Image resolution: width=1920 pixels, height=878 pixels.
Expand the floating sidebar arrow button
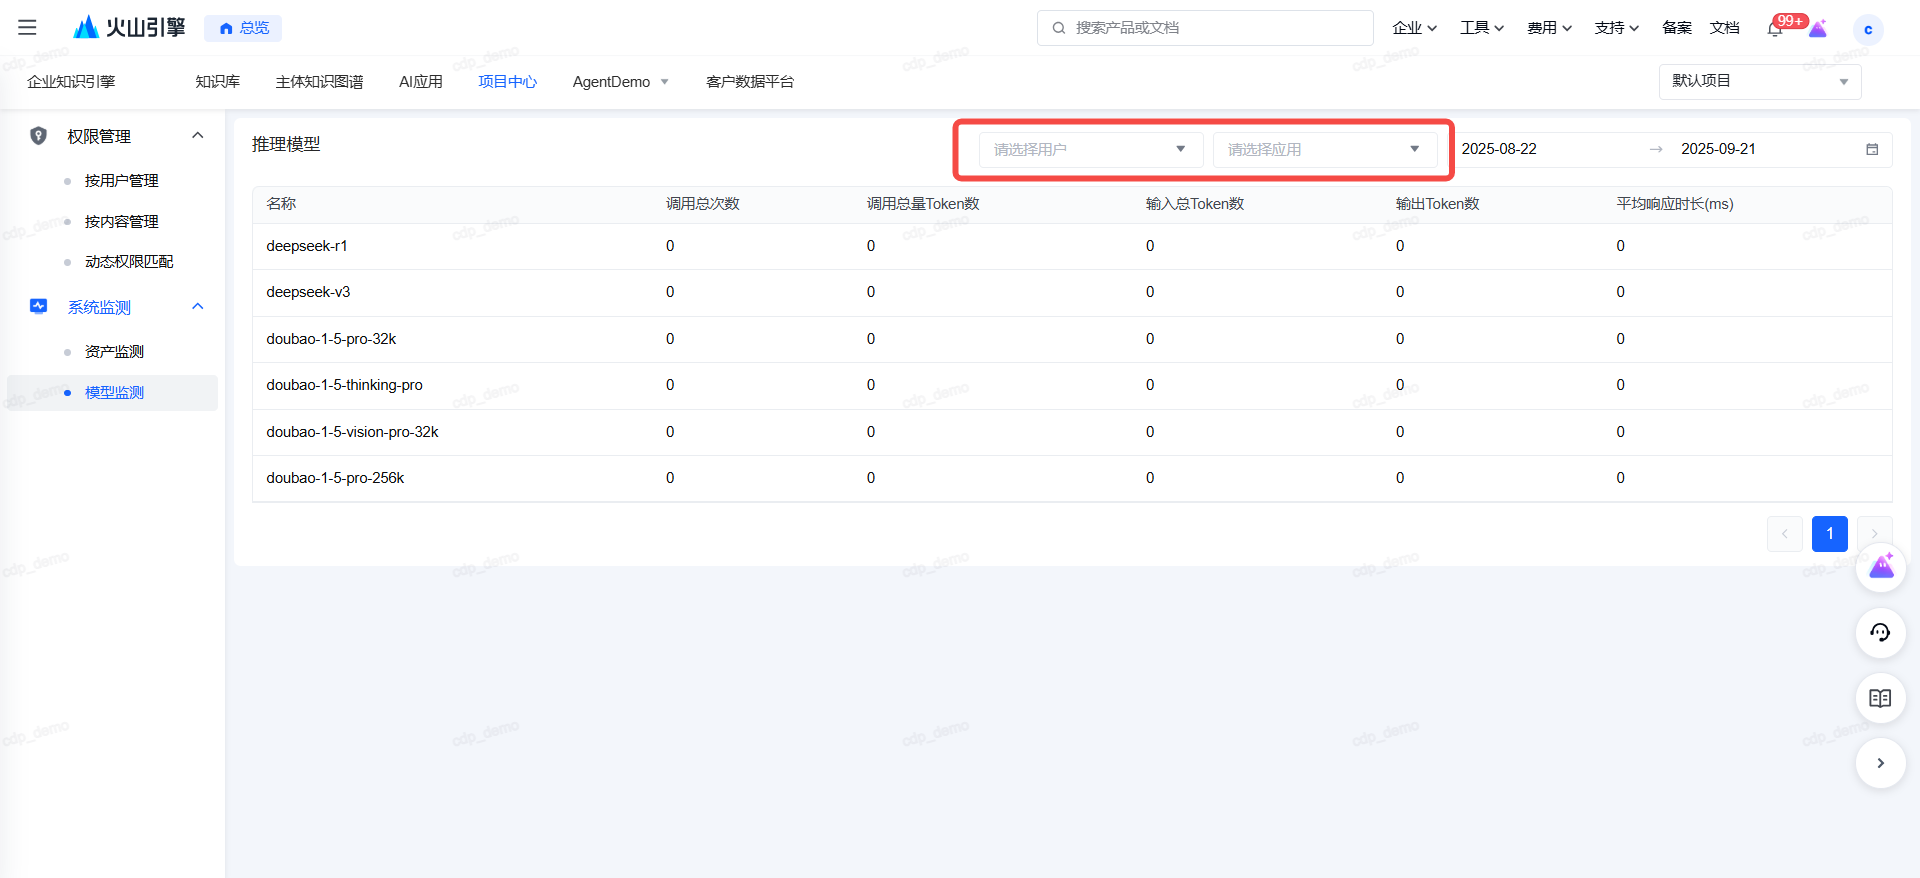1880,763
